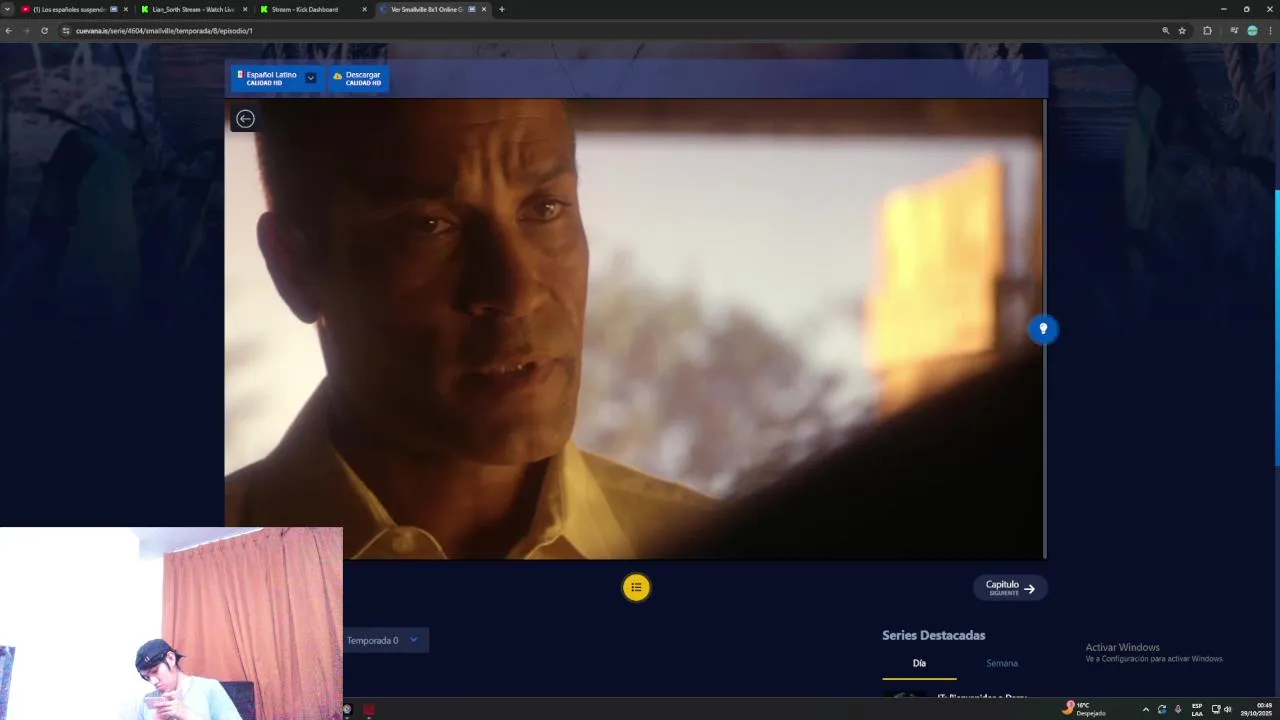Open the zoom magnifier icon in address bar
Viewport: 1280px width, 720px height.
click(x=1165, y=31)
